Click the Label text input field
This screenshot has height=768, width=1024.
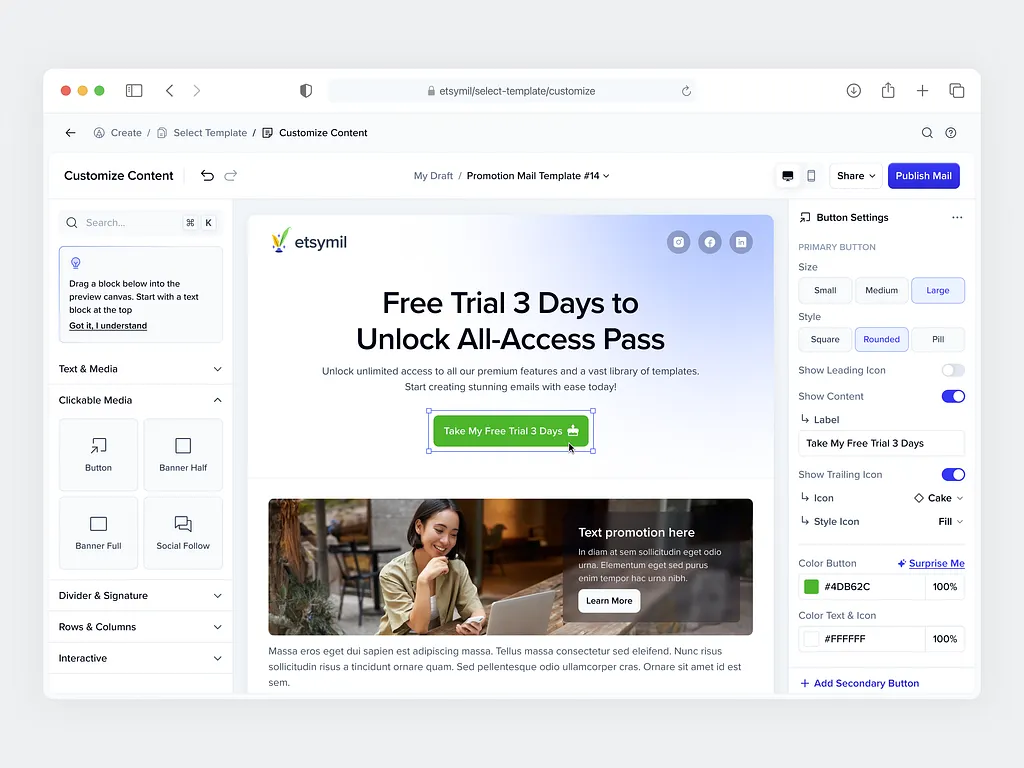coord(881,443)
